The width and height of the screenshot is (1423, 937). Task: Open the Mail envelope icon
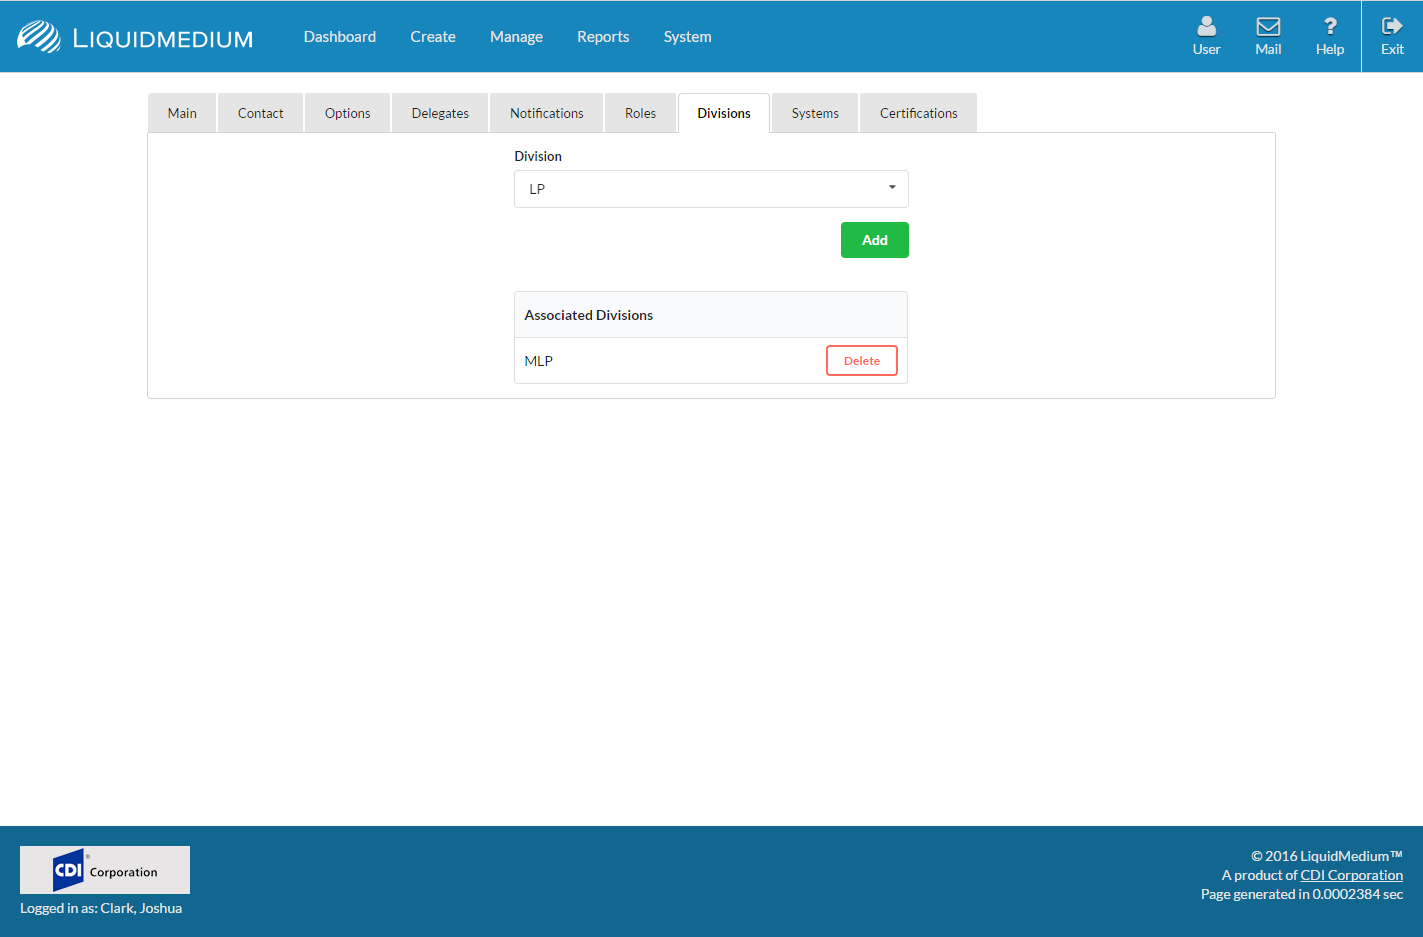tap(1268, 27)
